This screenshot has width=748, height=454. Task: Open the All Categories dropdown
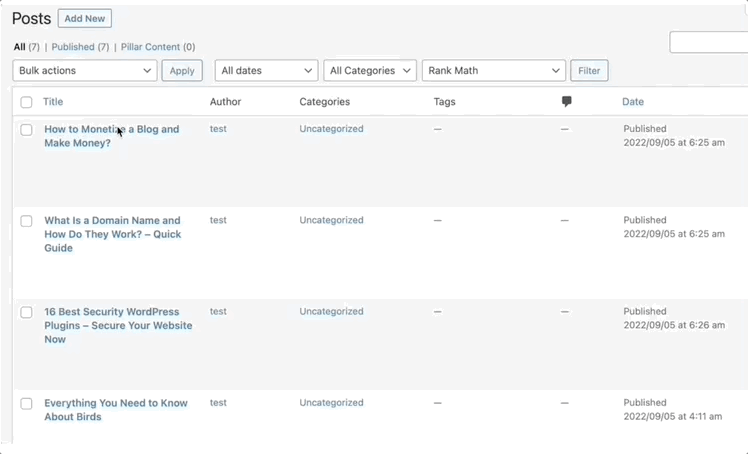(370, 71)
